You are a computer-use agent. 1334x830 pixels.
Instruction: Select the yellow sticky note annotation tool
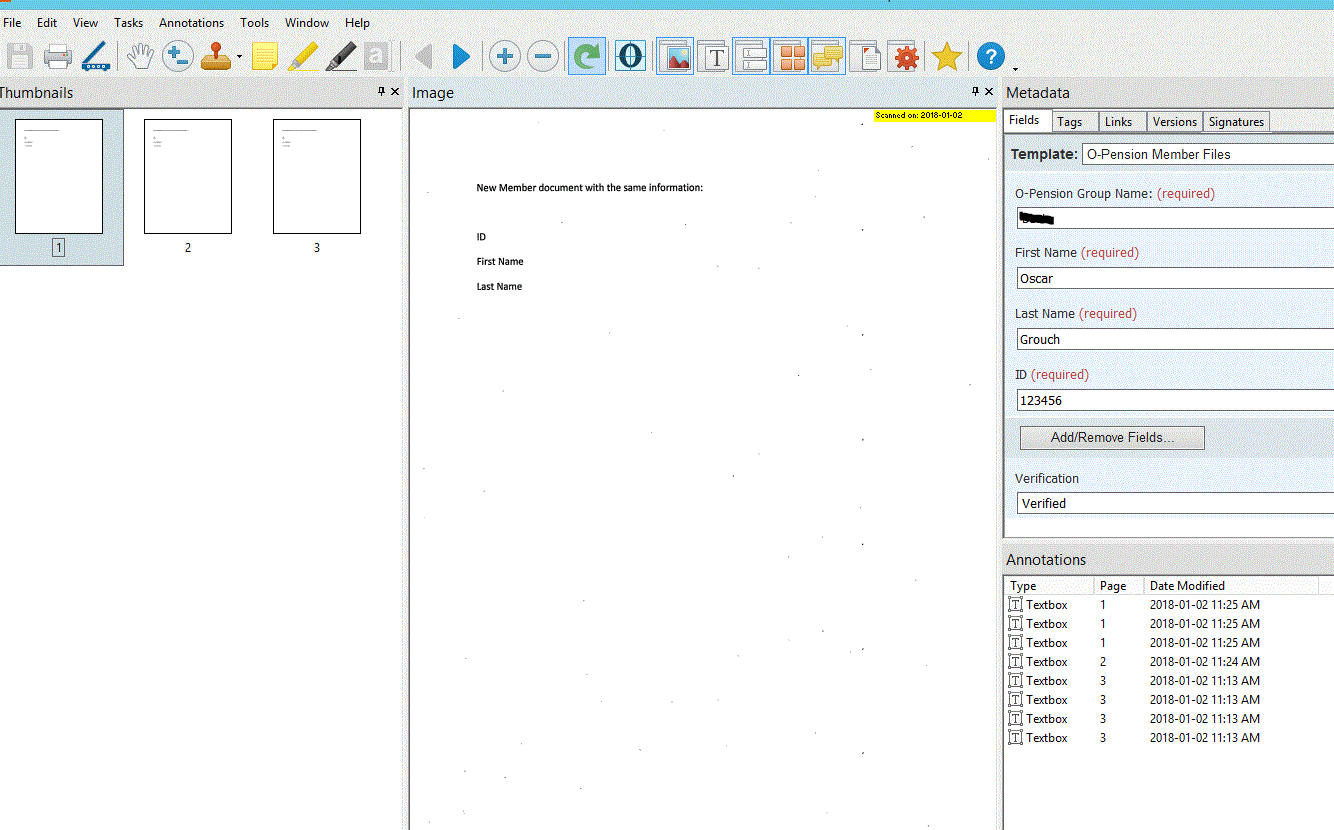264,57
